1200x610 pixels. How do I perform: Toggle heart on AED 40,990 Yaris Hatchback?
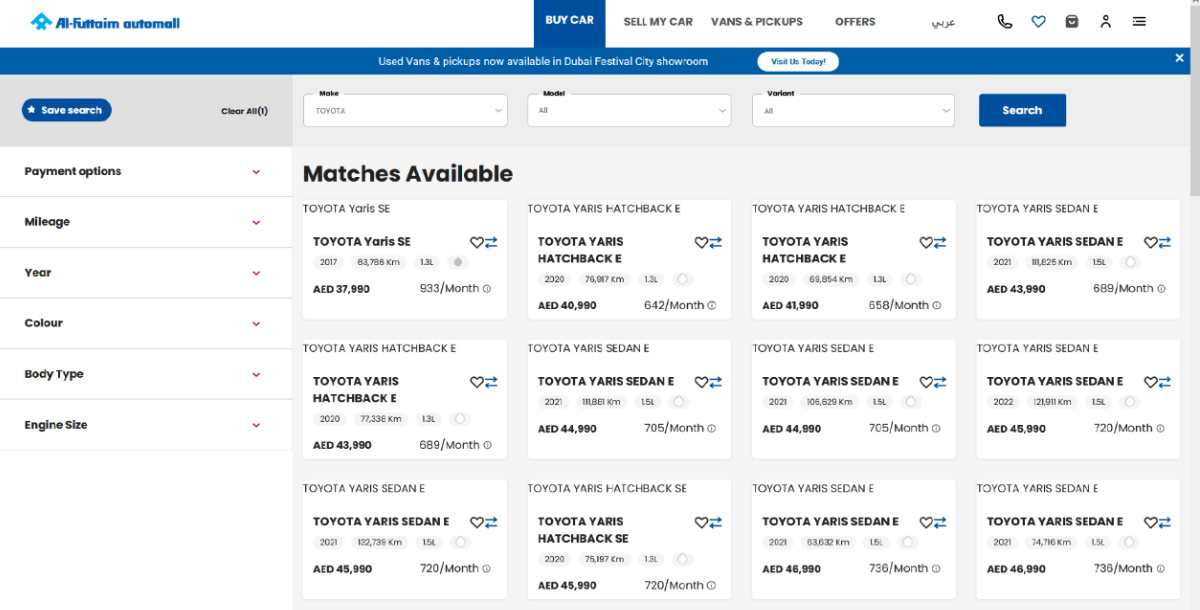point(701,242)
